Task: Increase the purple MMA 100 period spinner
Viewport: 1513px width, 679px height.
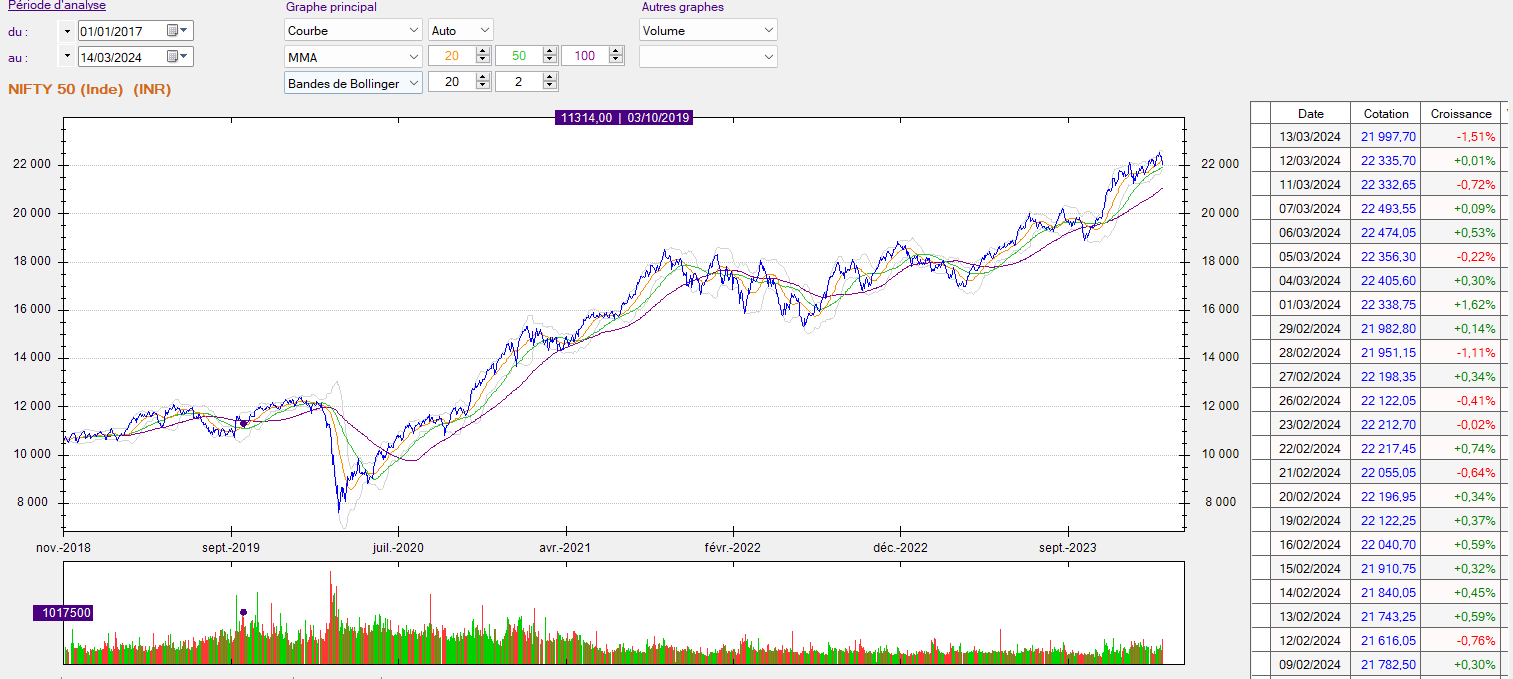Action: 616,52
